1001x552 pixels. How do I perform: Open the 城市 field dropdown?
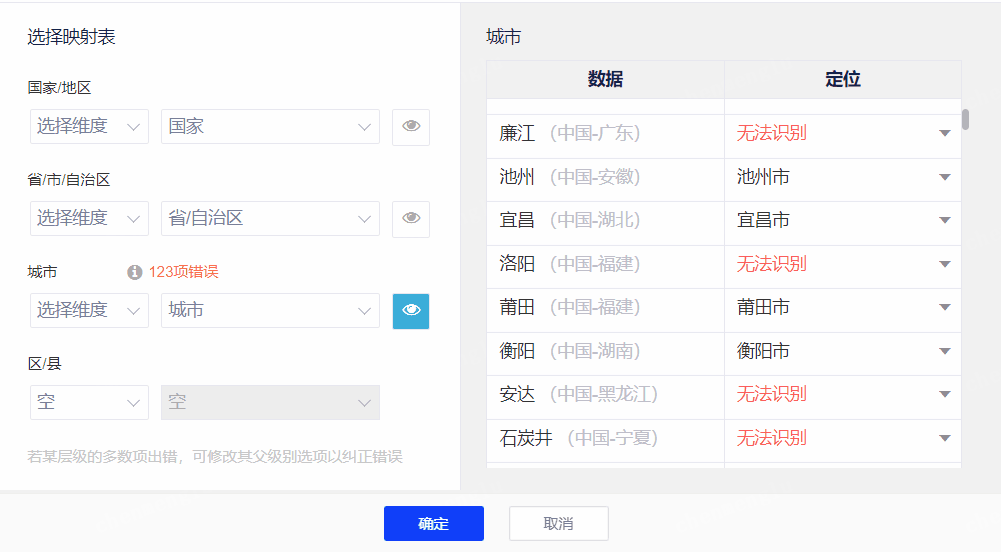[270, 311]
